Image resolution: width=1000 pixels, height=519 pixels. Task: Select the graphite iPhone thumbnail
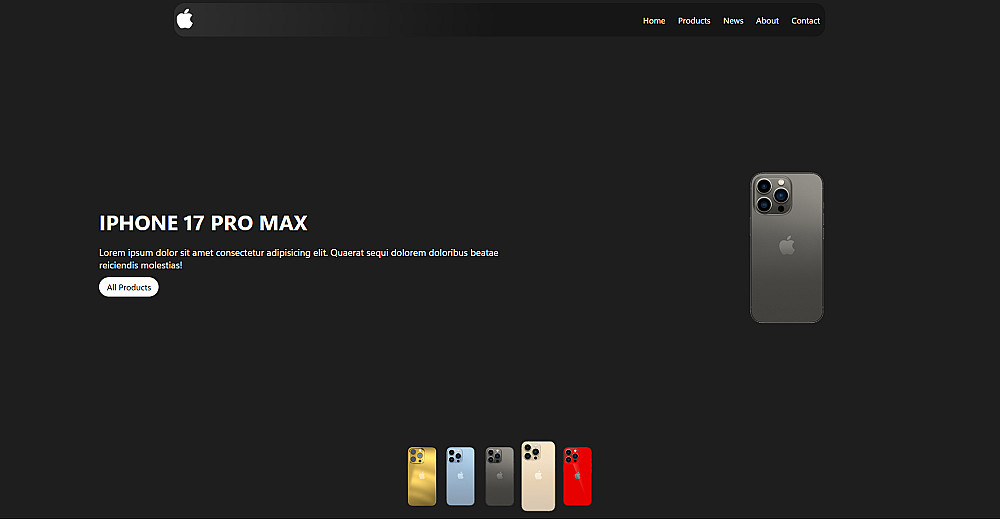click(x=499, y=476)
